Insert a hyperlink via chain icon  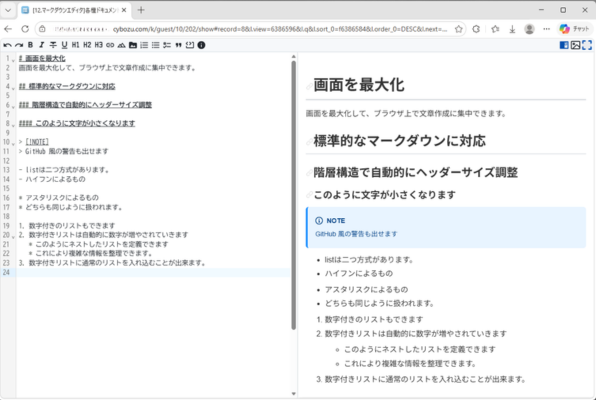[x=110, y=45]
